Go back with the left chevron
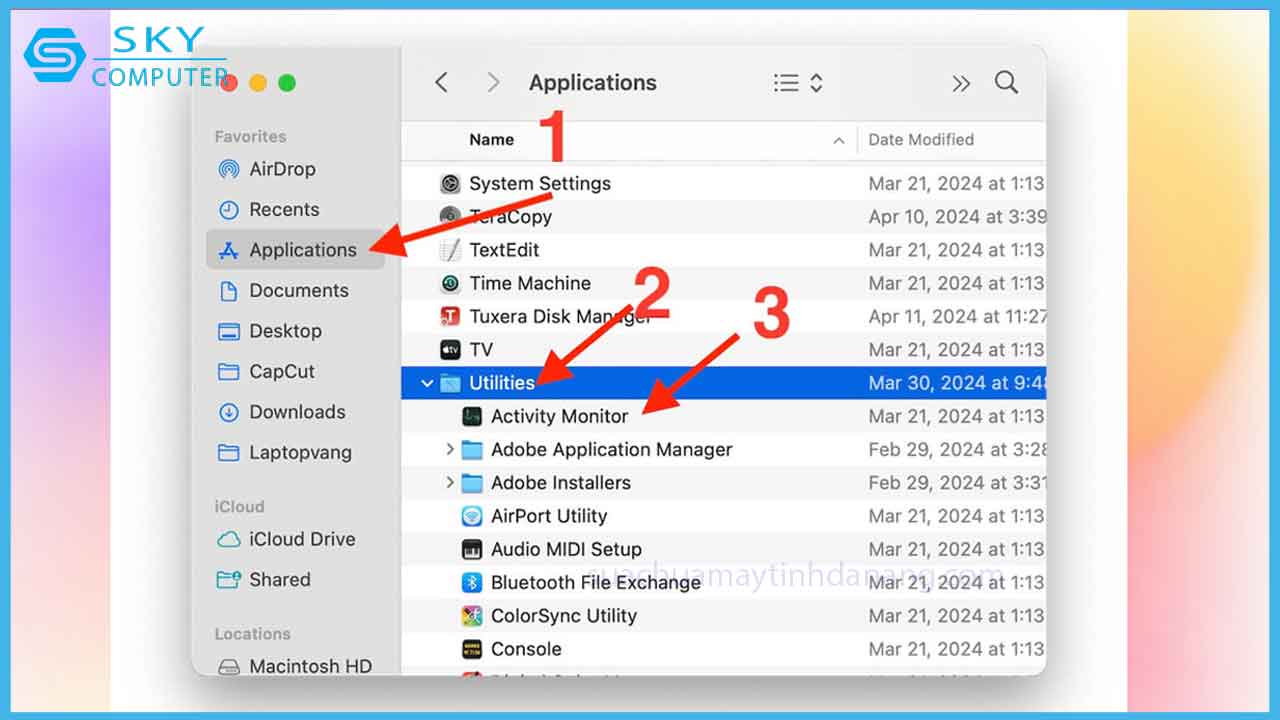Image resolution: width=1280 pixels, height=720 pixels. pyautogui.click(x=441, y=83)
